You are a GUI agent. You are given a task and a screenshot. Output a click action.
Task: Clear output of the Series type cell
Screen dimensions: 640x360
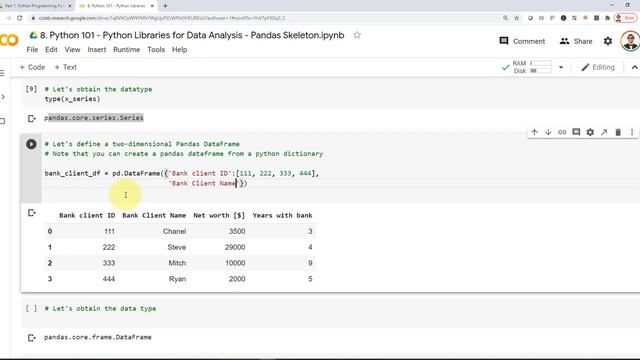click(x=31, y=118)
